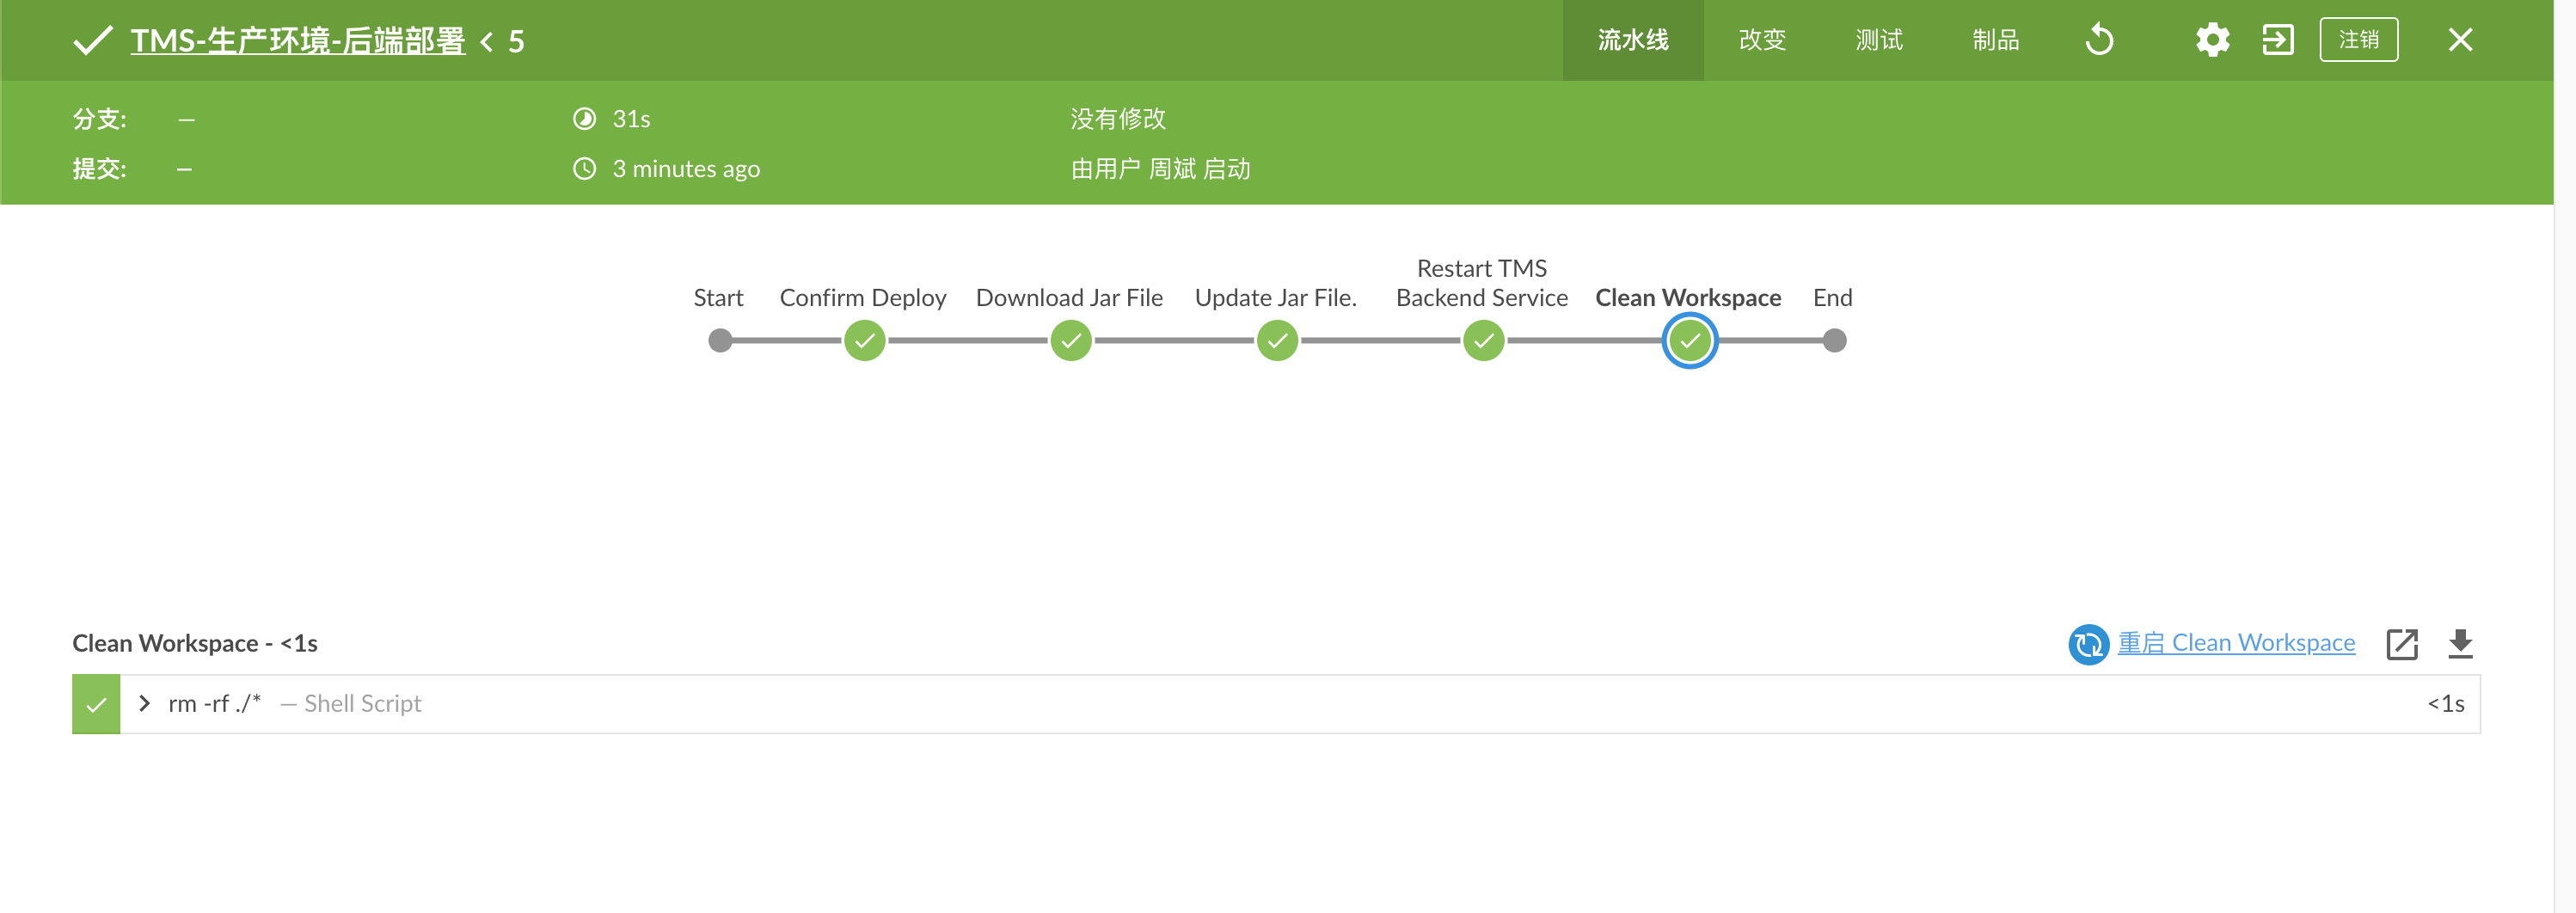Open the 制品 tab
This screenshot has height=913, width=2576.
click(x=1995, y=40)
